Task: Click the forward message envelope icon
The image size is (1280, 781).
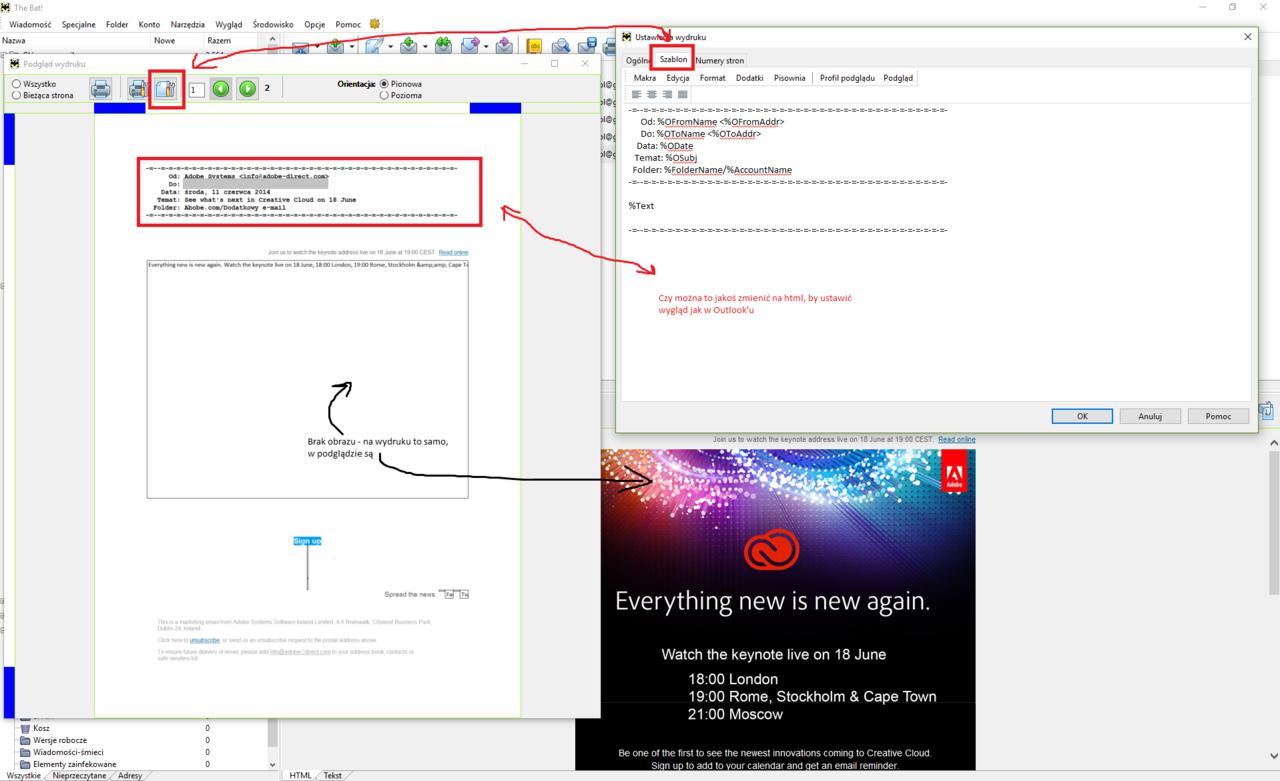Action: click(469, 46)
